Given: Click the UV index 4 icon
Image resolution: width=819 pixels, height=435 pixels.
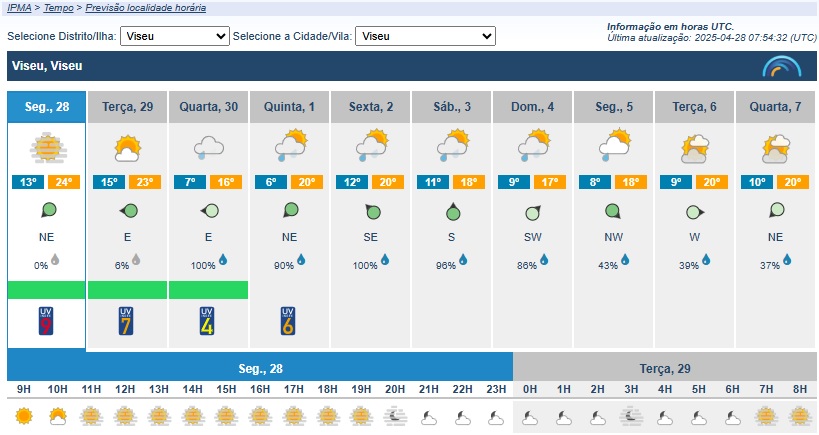Looking at the screenshot, I should (207, 321).
